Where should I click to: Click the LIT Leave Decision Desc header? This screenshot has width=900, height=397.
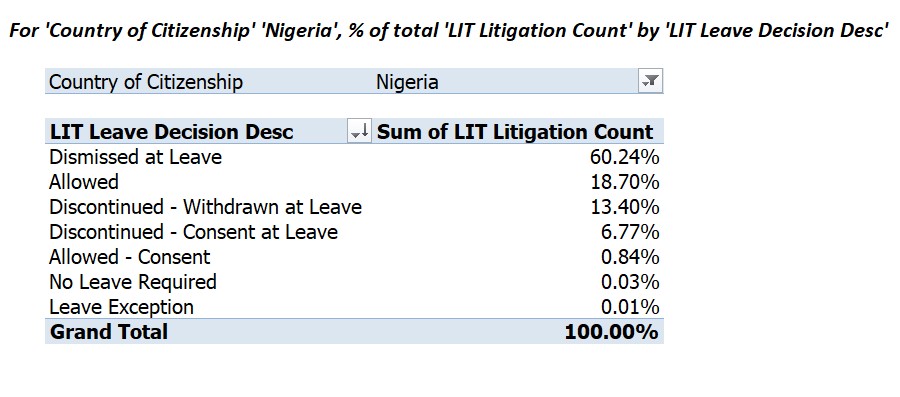[x=172, y=132]
